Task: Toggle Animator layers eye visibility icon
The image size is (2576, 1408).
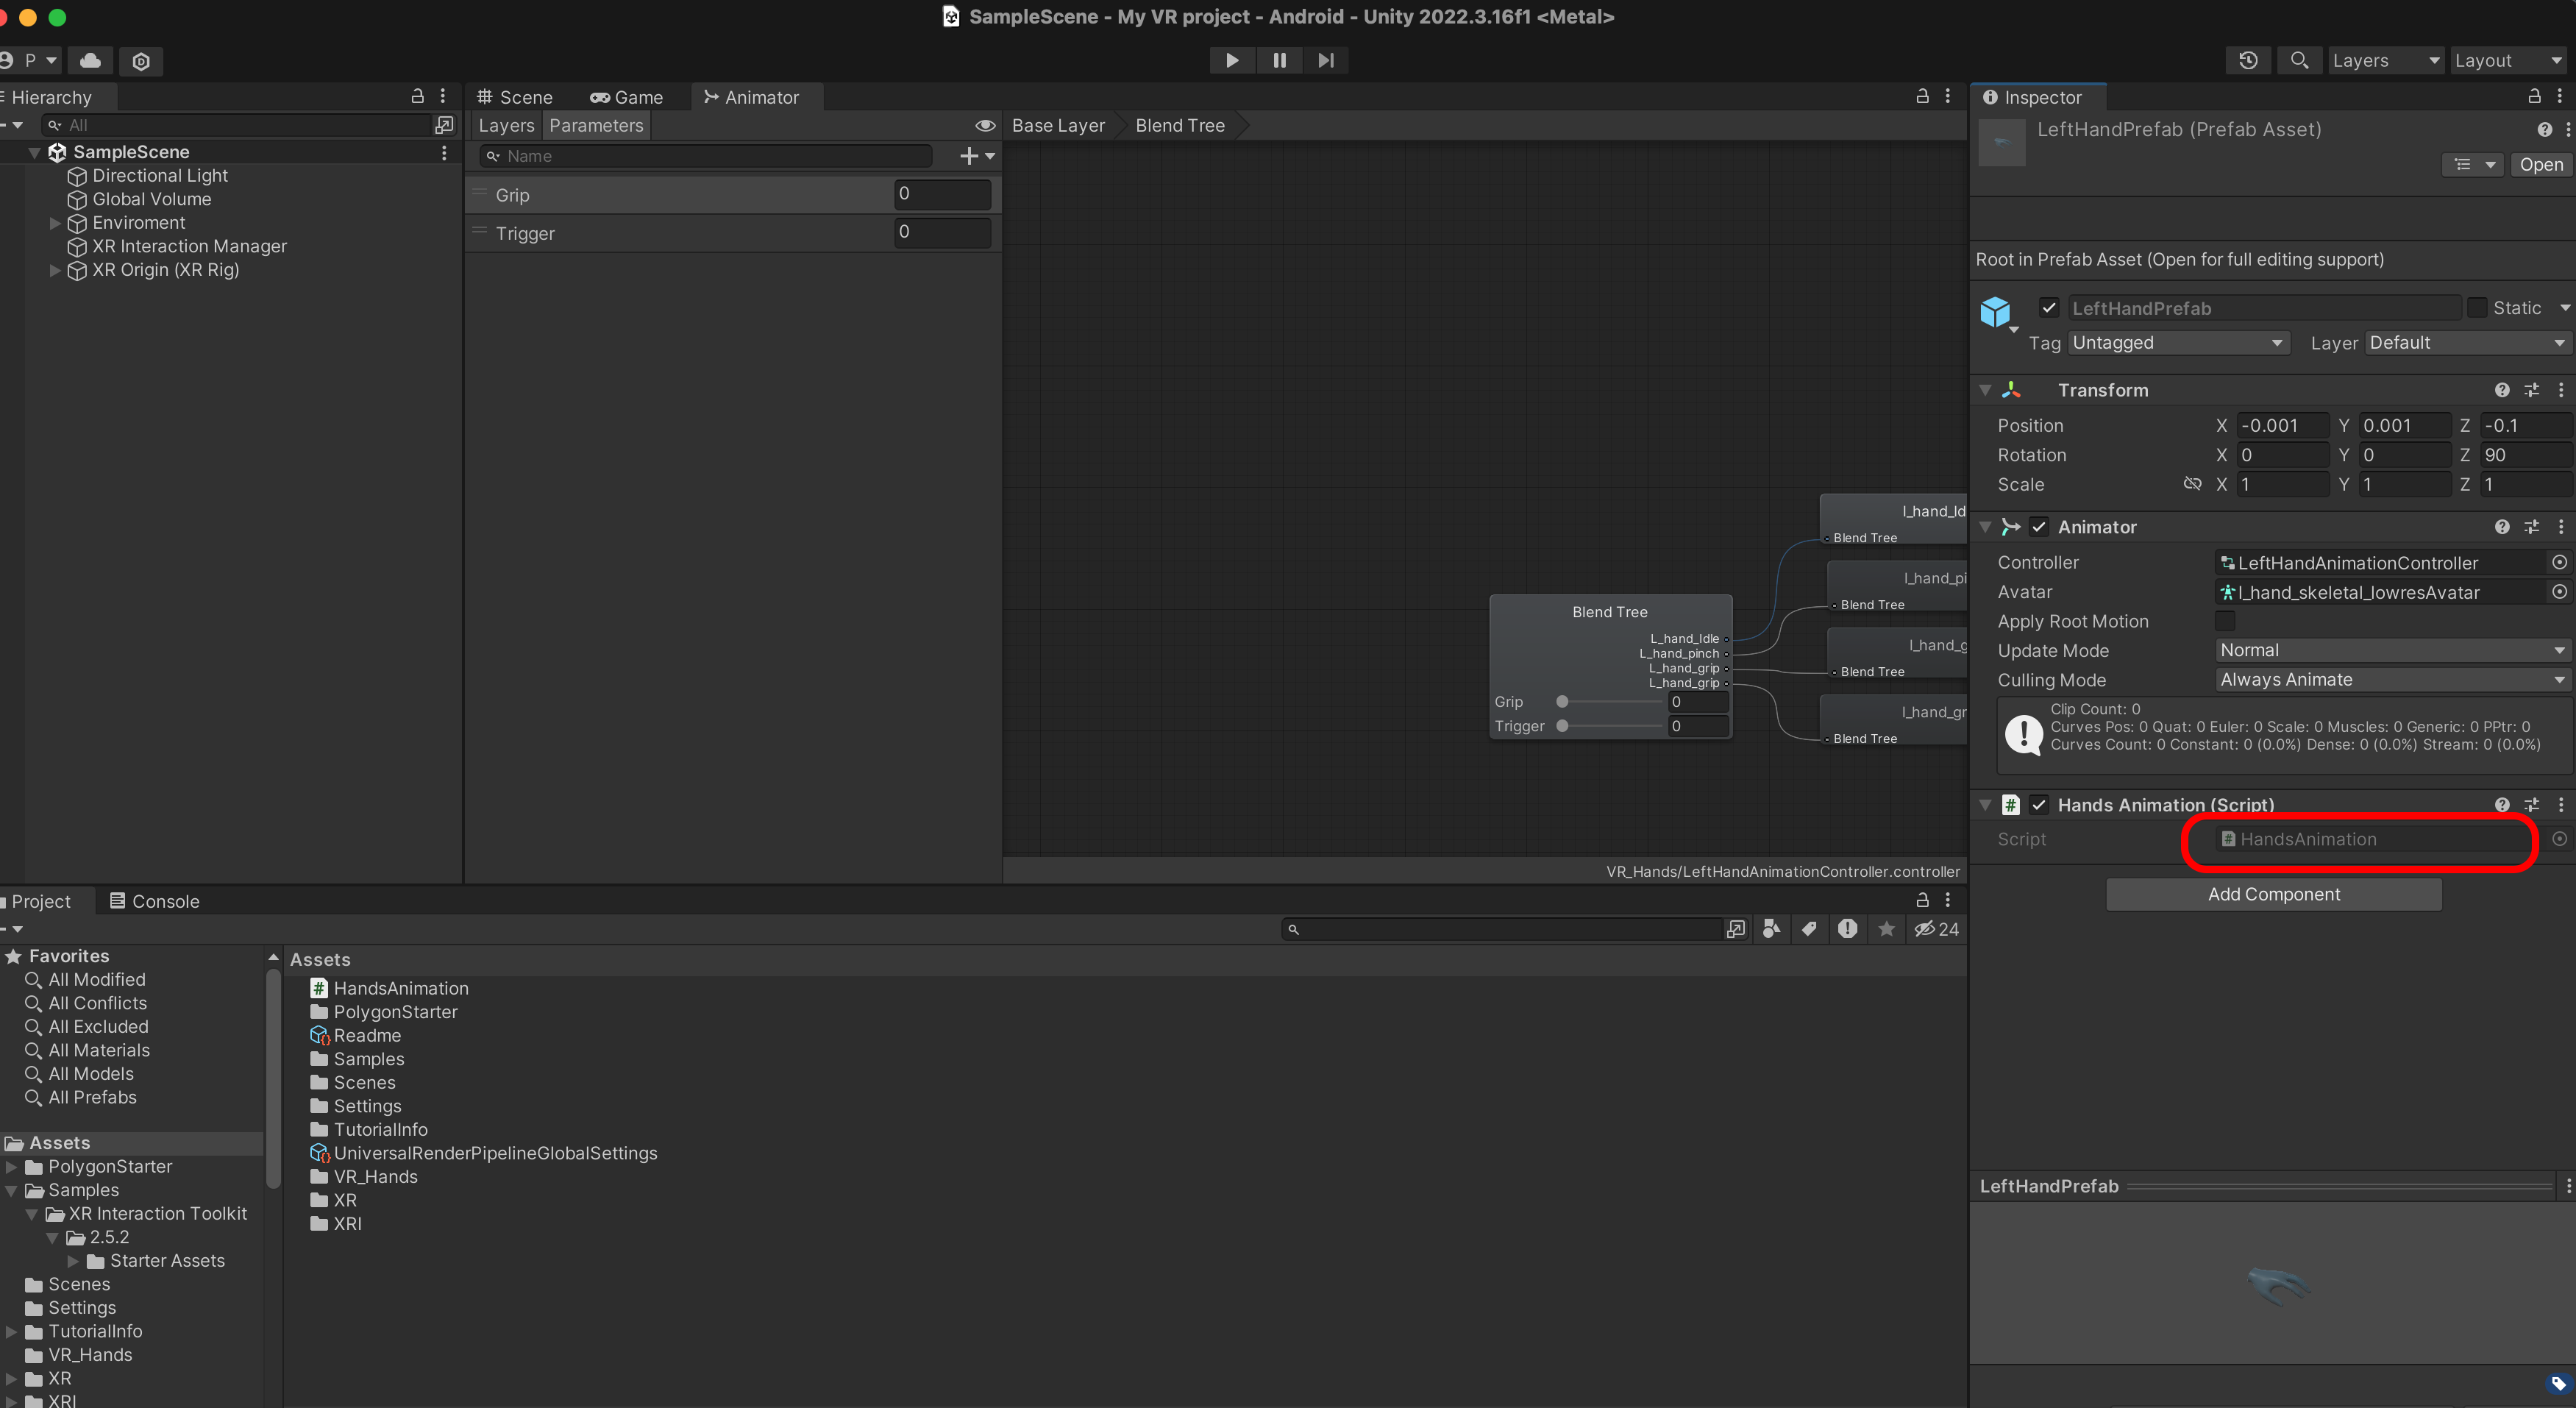Action: click(x=984, y=125)
